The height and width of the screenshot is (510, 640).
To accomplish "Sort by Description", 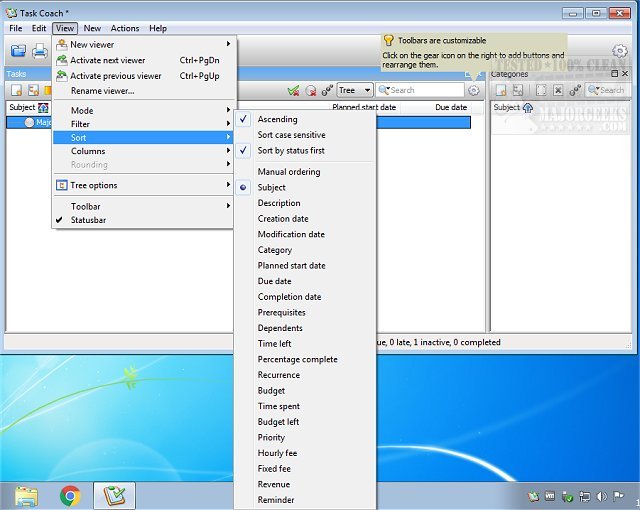I will coord(305,203).
